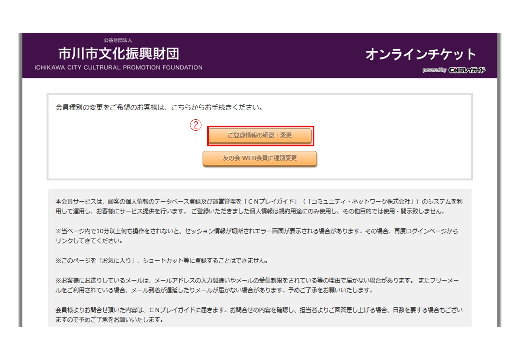Click the paragraph beginning 会員様よりお問合せ頂いた内容

tap(259, 315)
